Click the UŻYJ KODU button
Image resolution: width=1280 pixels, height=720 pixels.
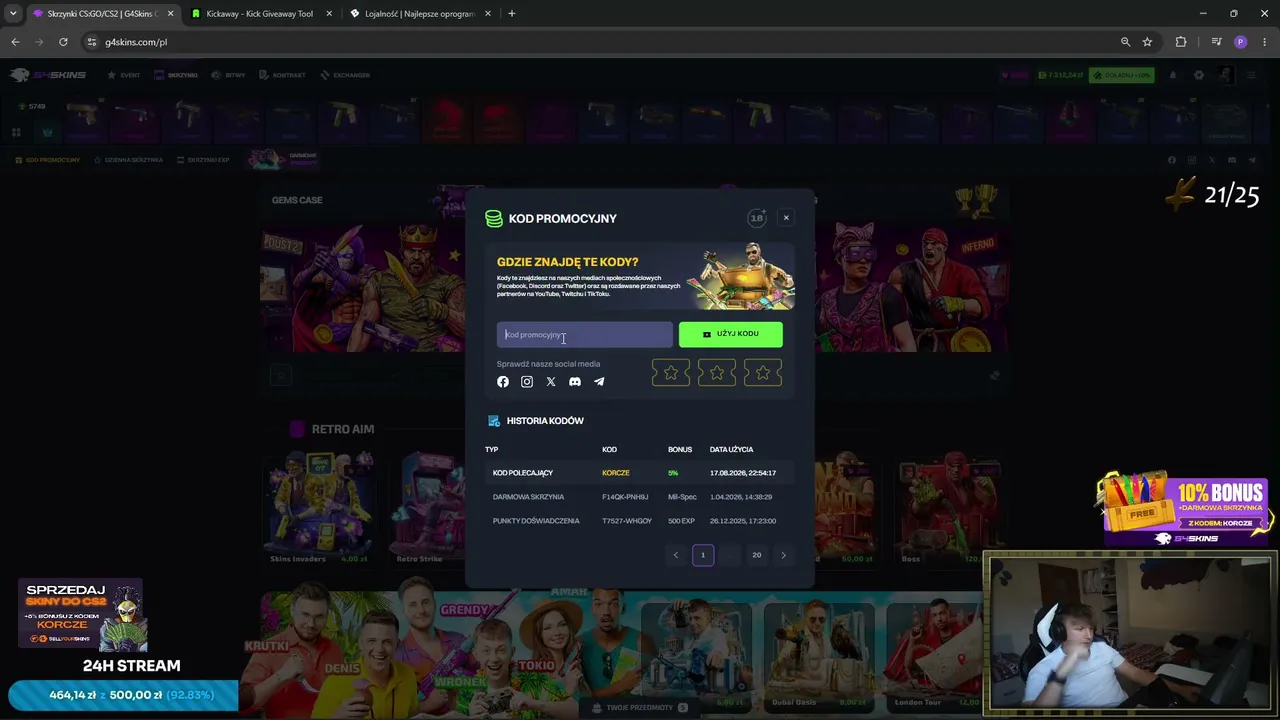tap(731, 334)
